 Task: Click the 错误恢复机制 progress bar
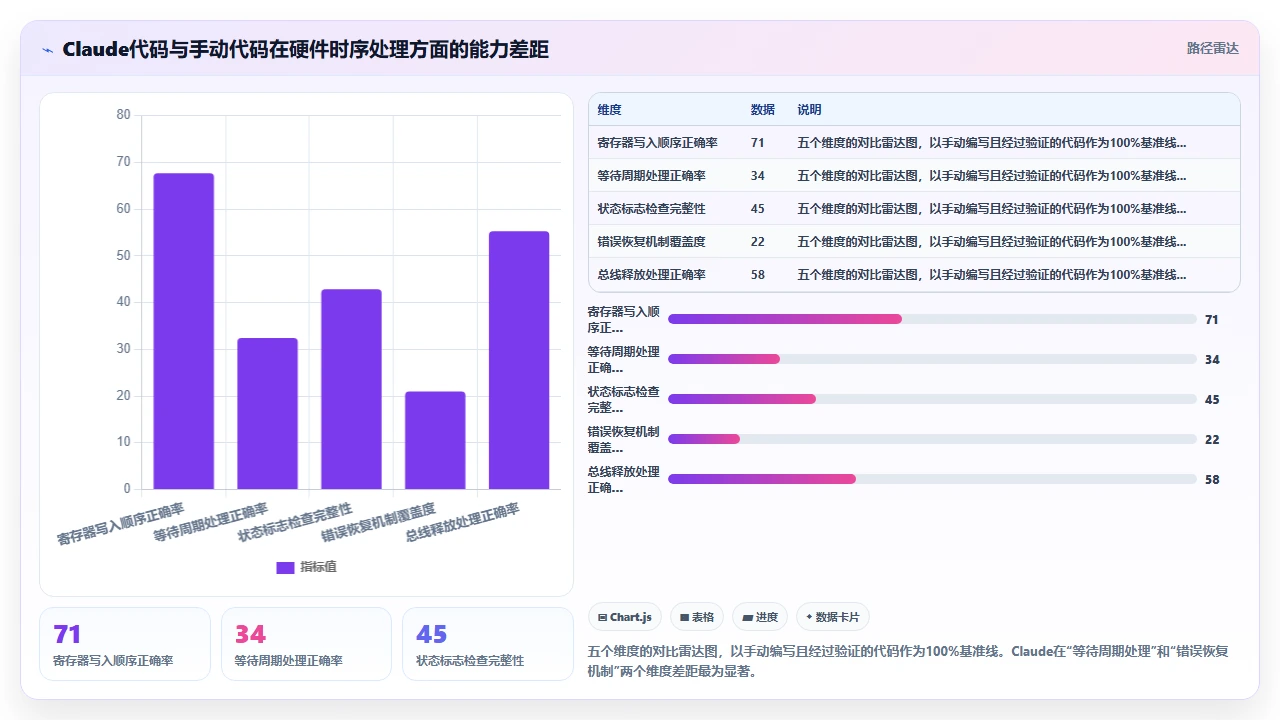(932, 439)
